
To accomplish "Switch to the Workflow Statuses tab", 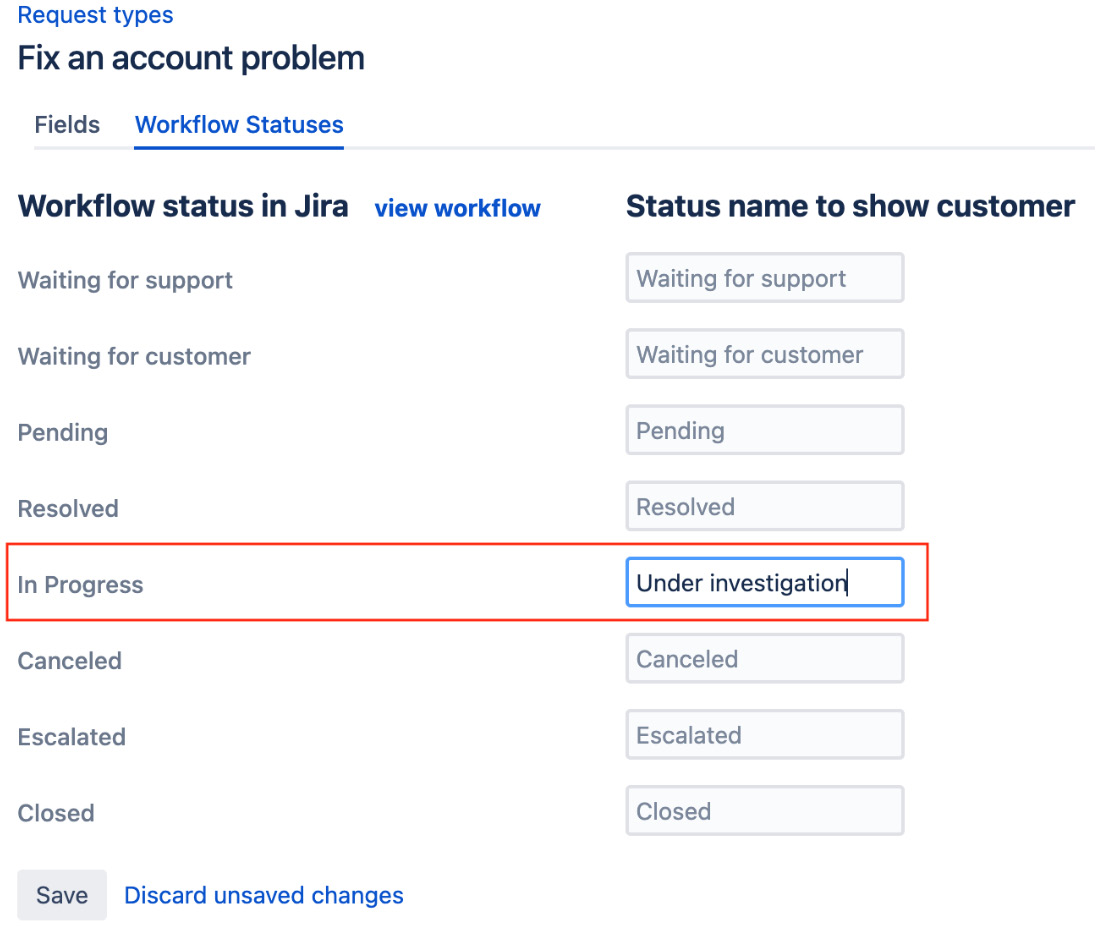I will [x=238, y=124].
